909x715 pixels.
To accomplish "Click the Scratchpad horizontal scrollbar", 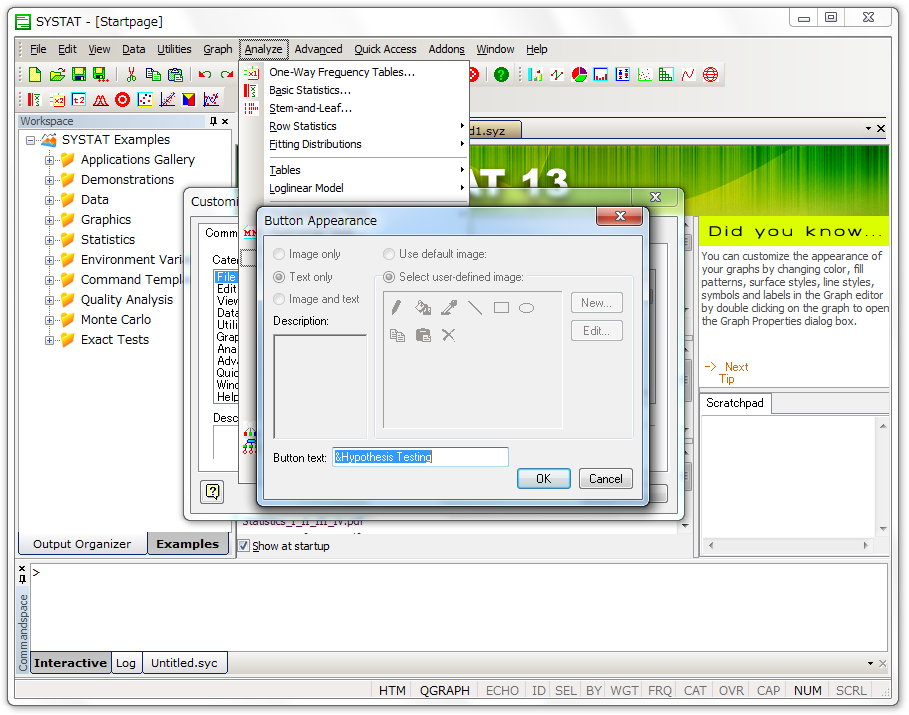I will (788, 545).
